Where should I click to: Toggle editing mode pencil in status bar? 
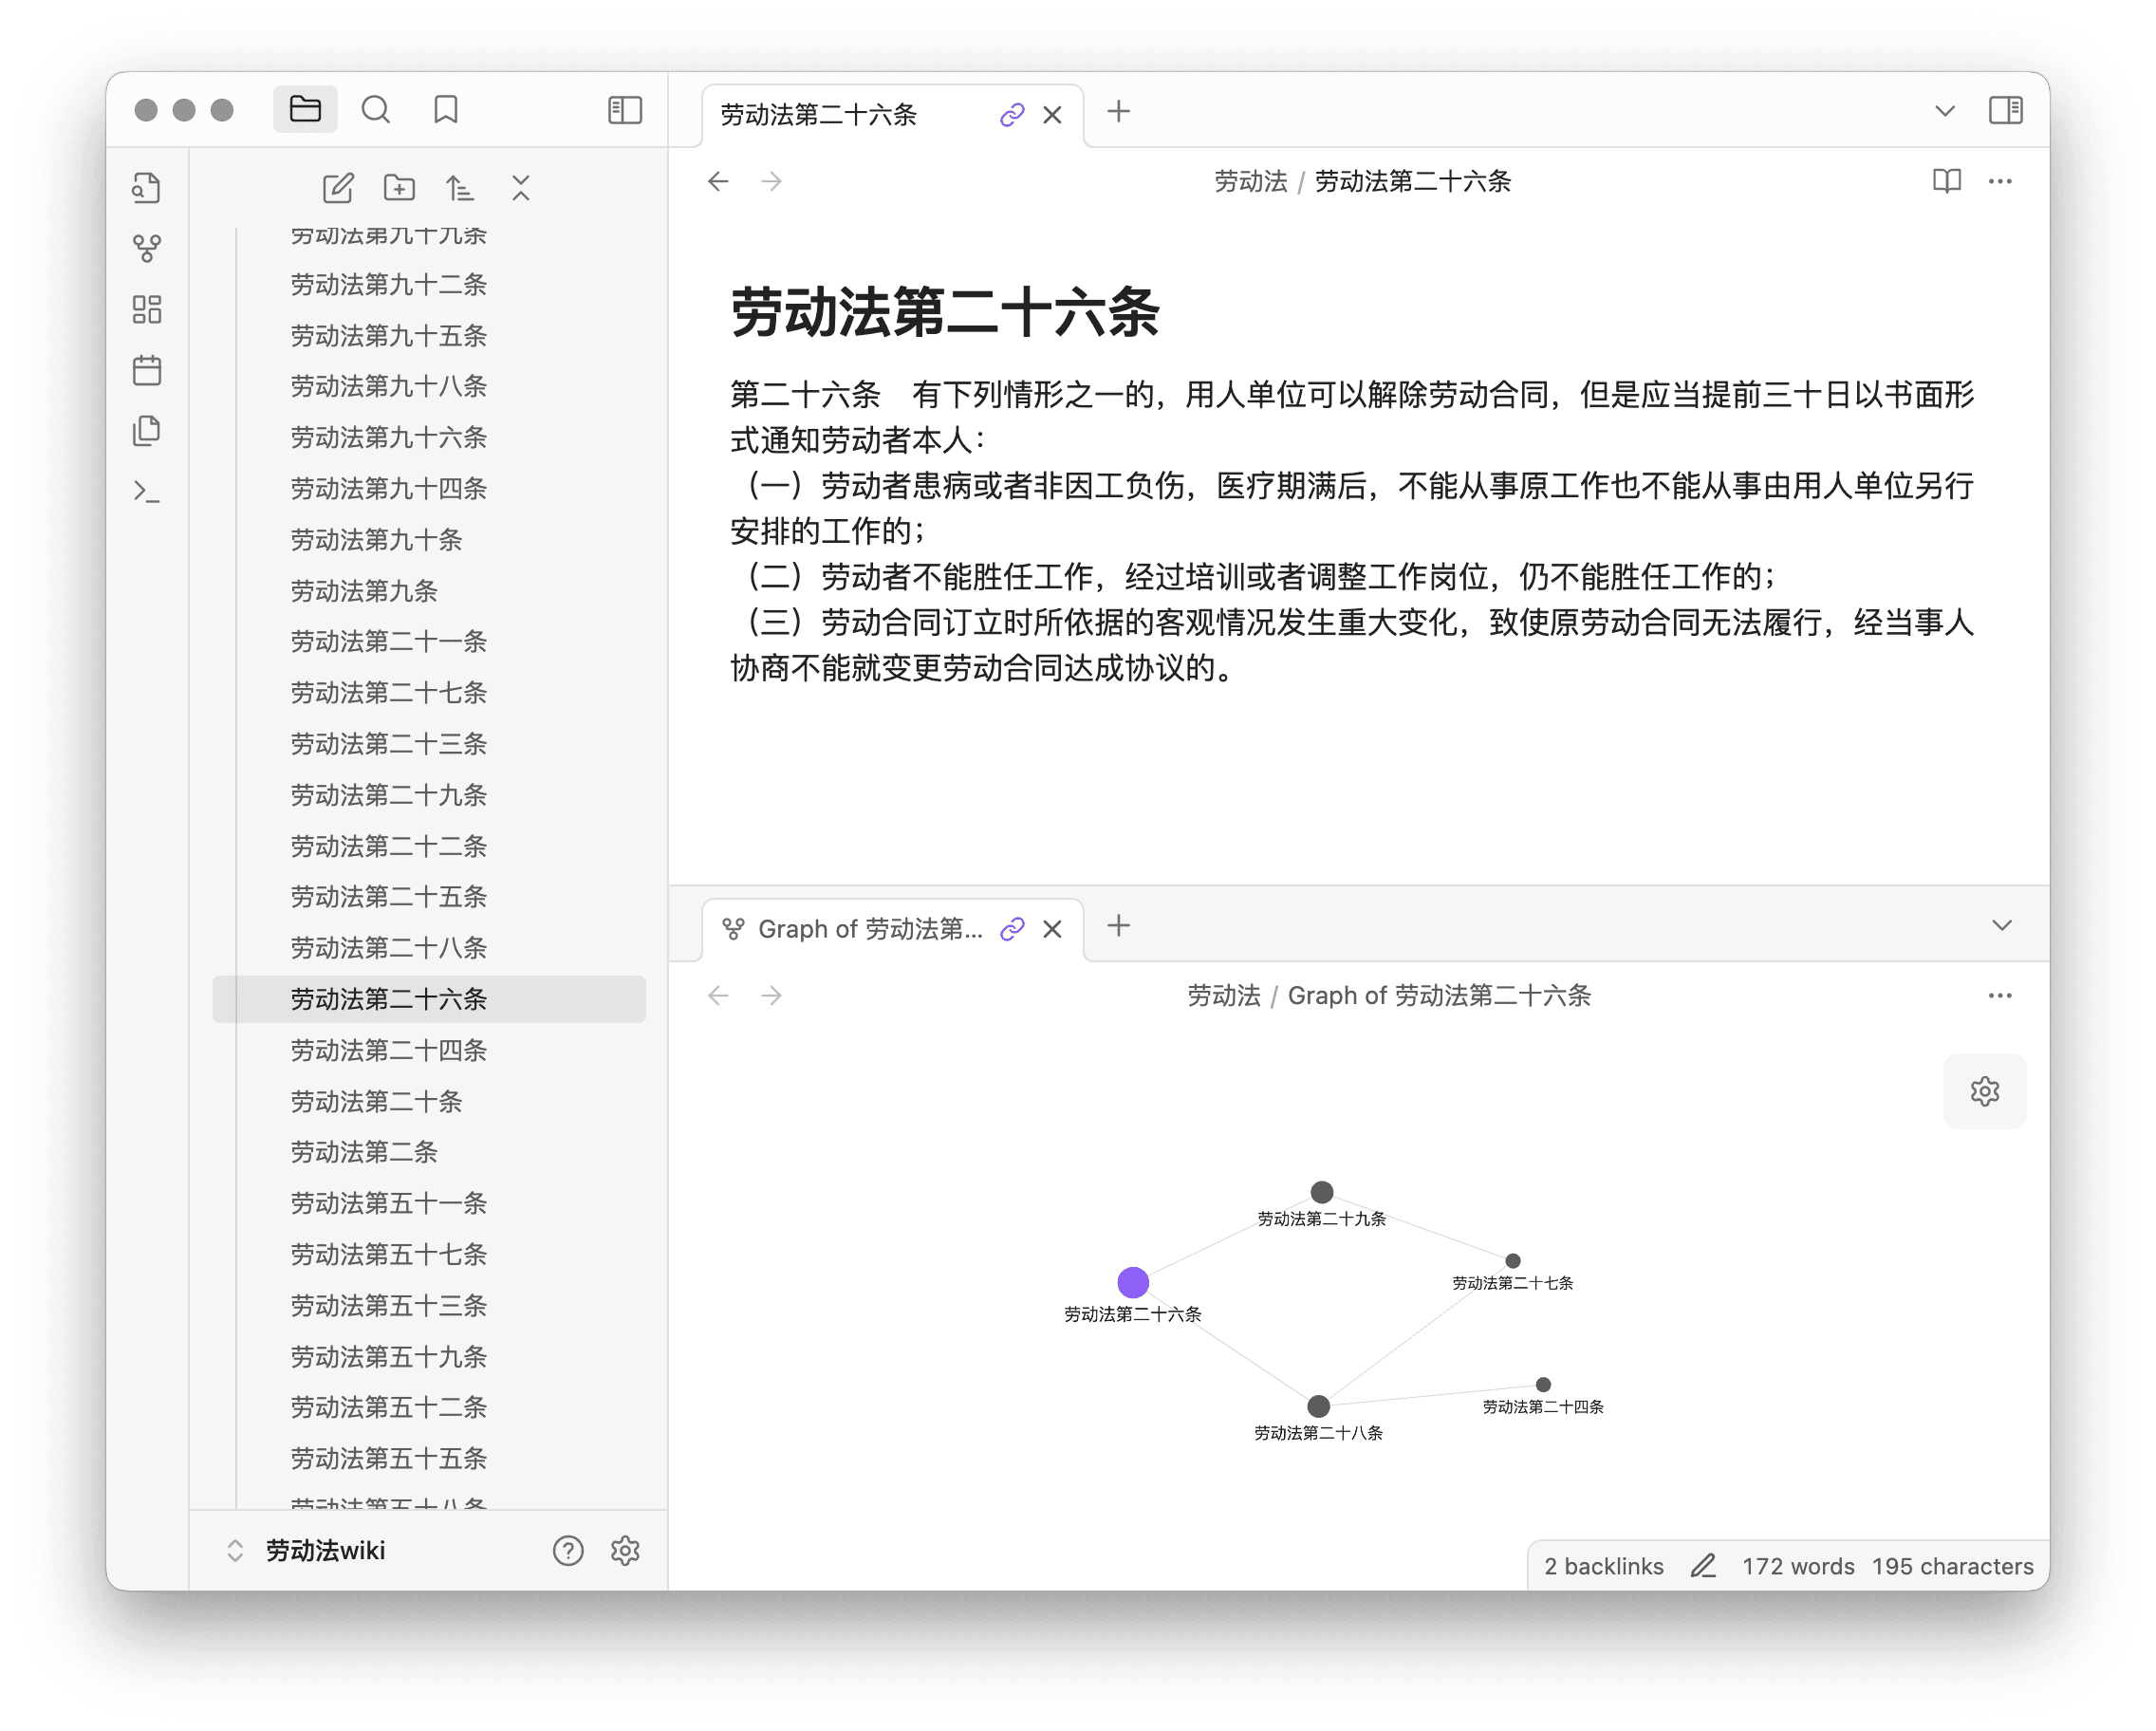(x=1703, y=1566)
